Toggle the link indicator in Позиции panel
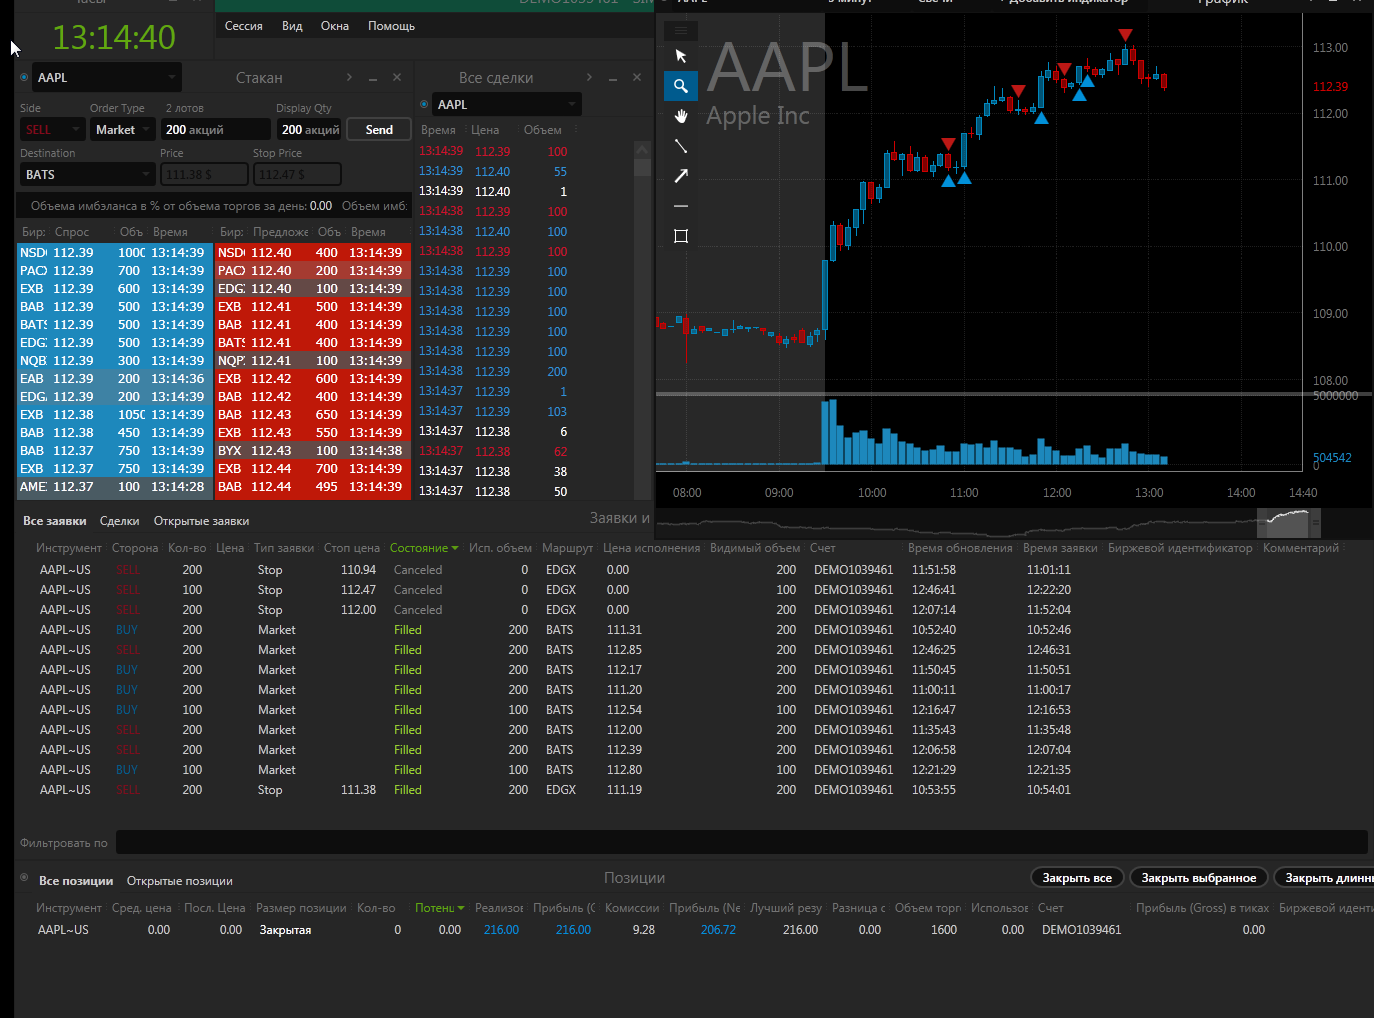 point(24,878)
